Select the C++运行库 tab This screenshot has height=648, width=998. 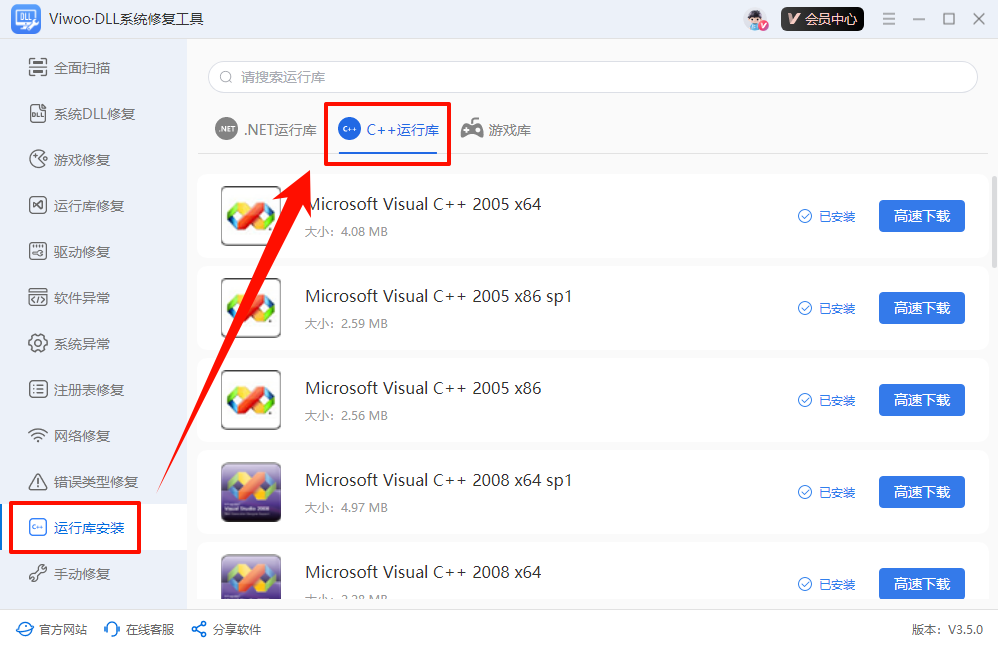(x=389, y=130)
